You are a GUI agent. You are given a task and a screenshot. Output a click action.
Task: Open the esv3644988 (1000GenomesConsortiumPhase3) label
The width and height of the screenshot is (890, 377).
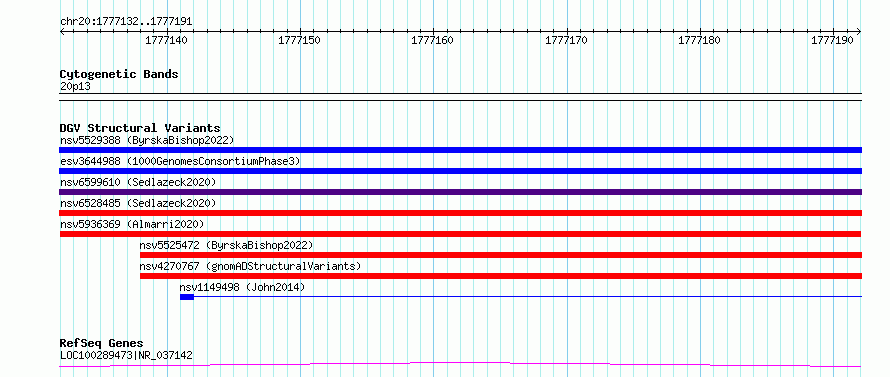pos(180,161)
